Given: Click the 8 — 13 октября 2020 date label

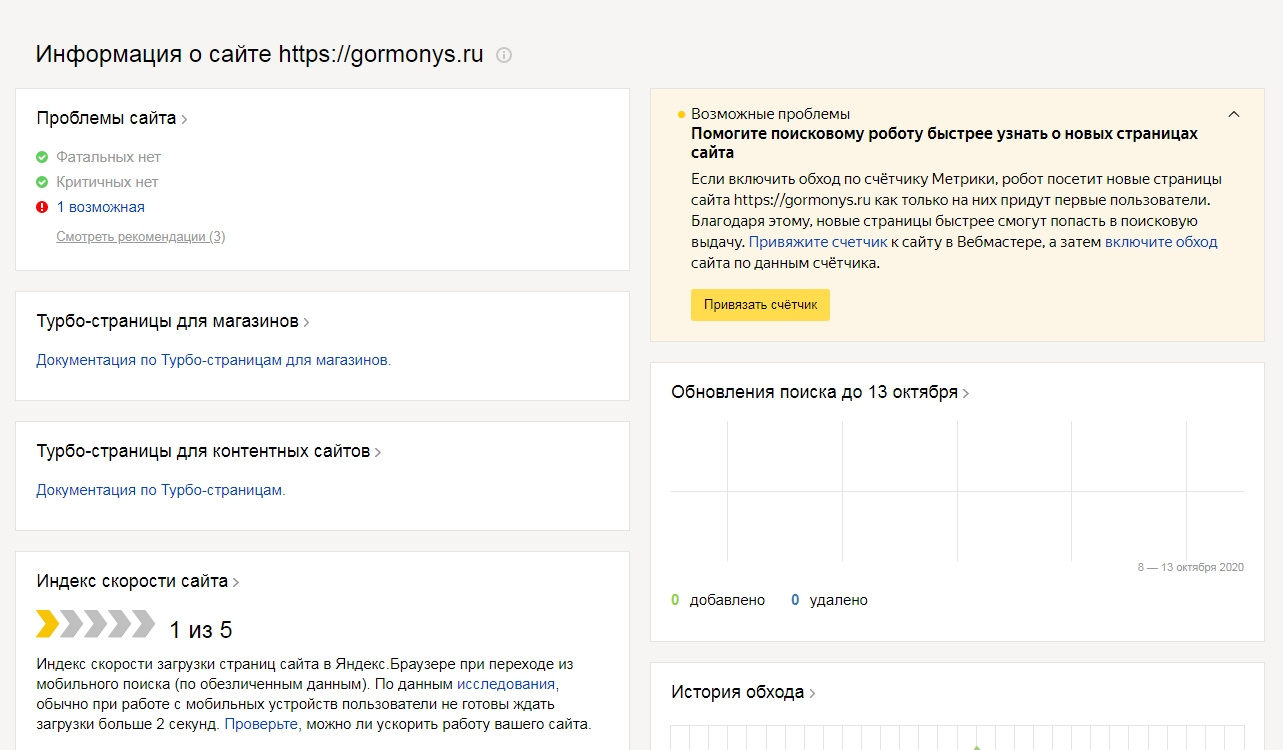Looking at the screenshot, I should 1191,567.
